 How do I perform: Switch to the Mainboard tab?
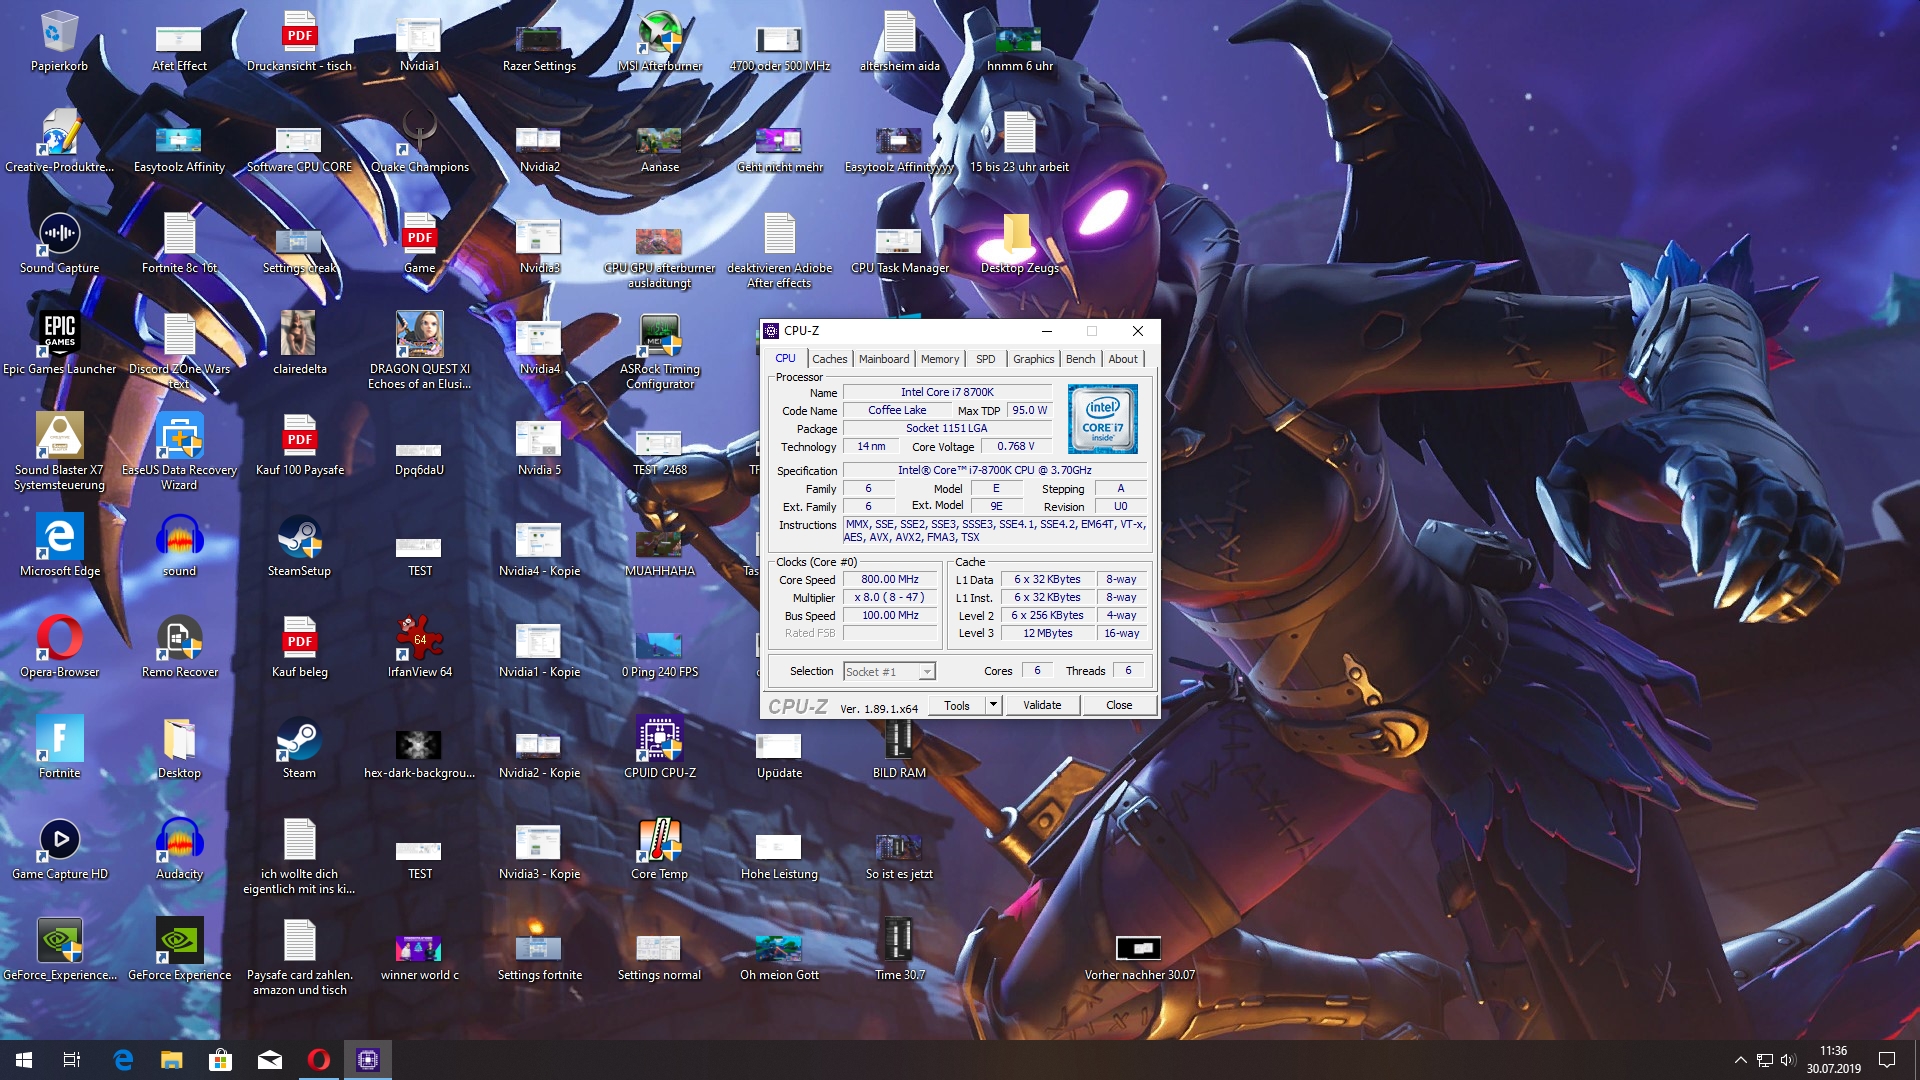tap(883, 359)
